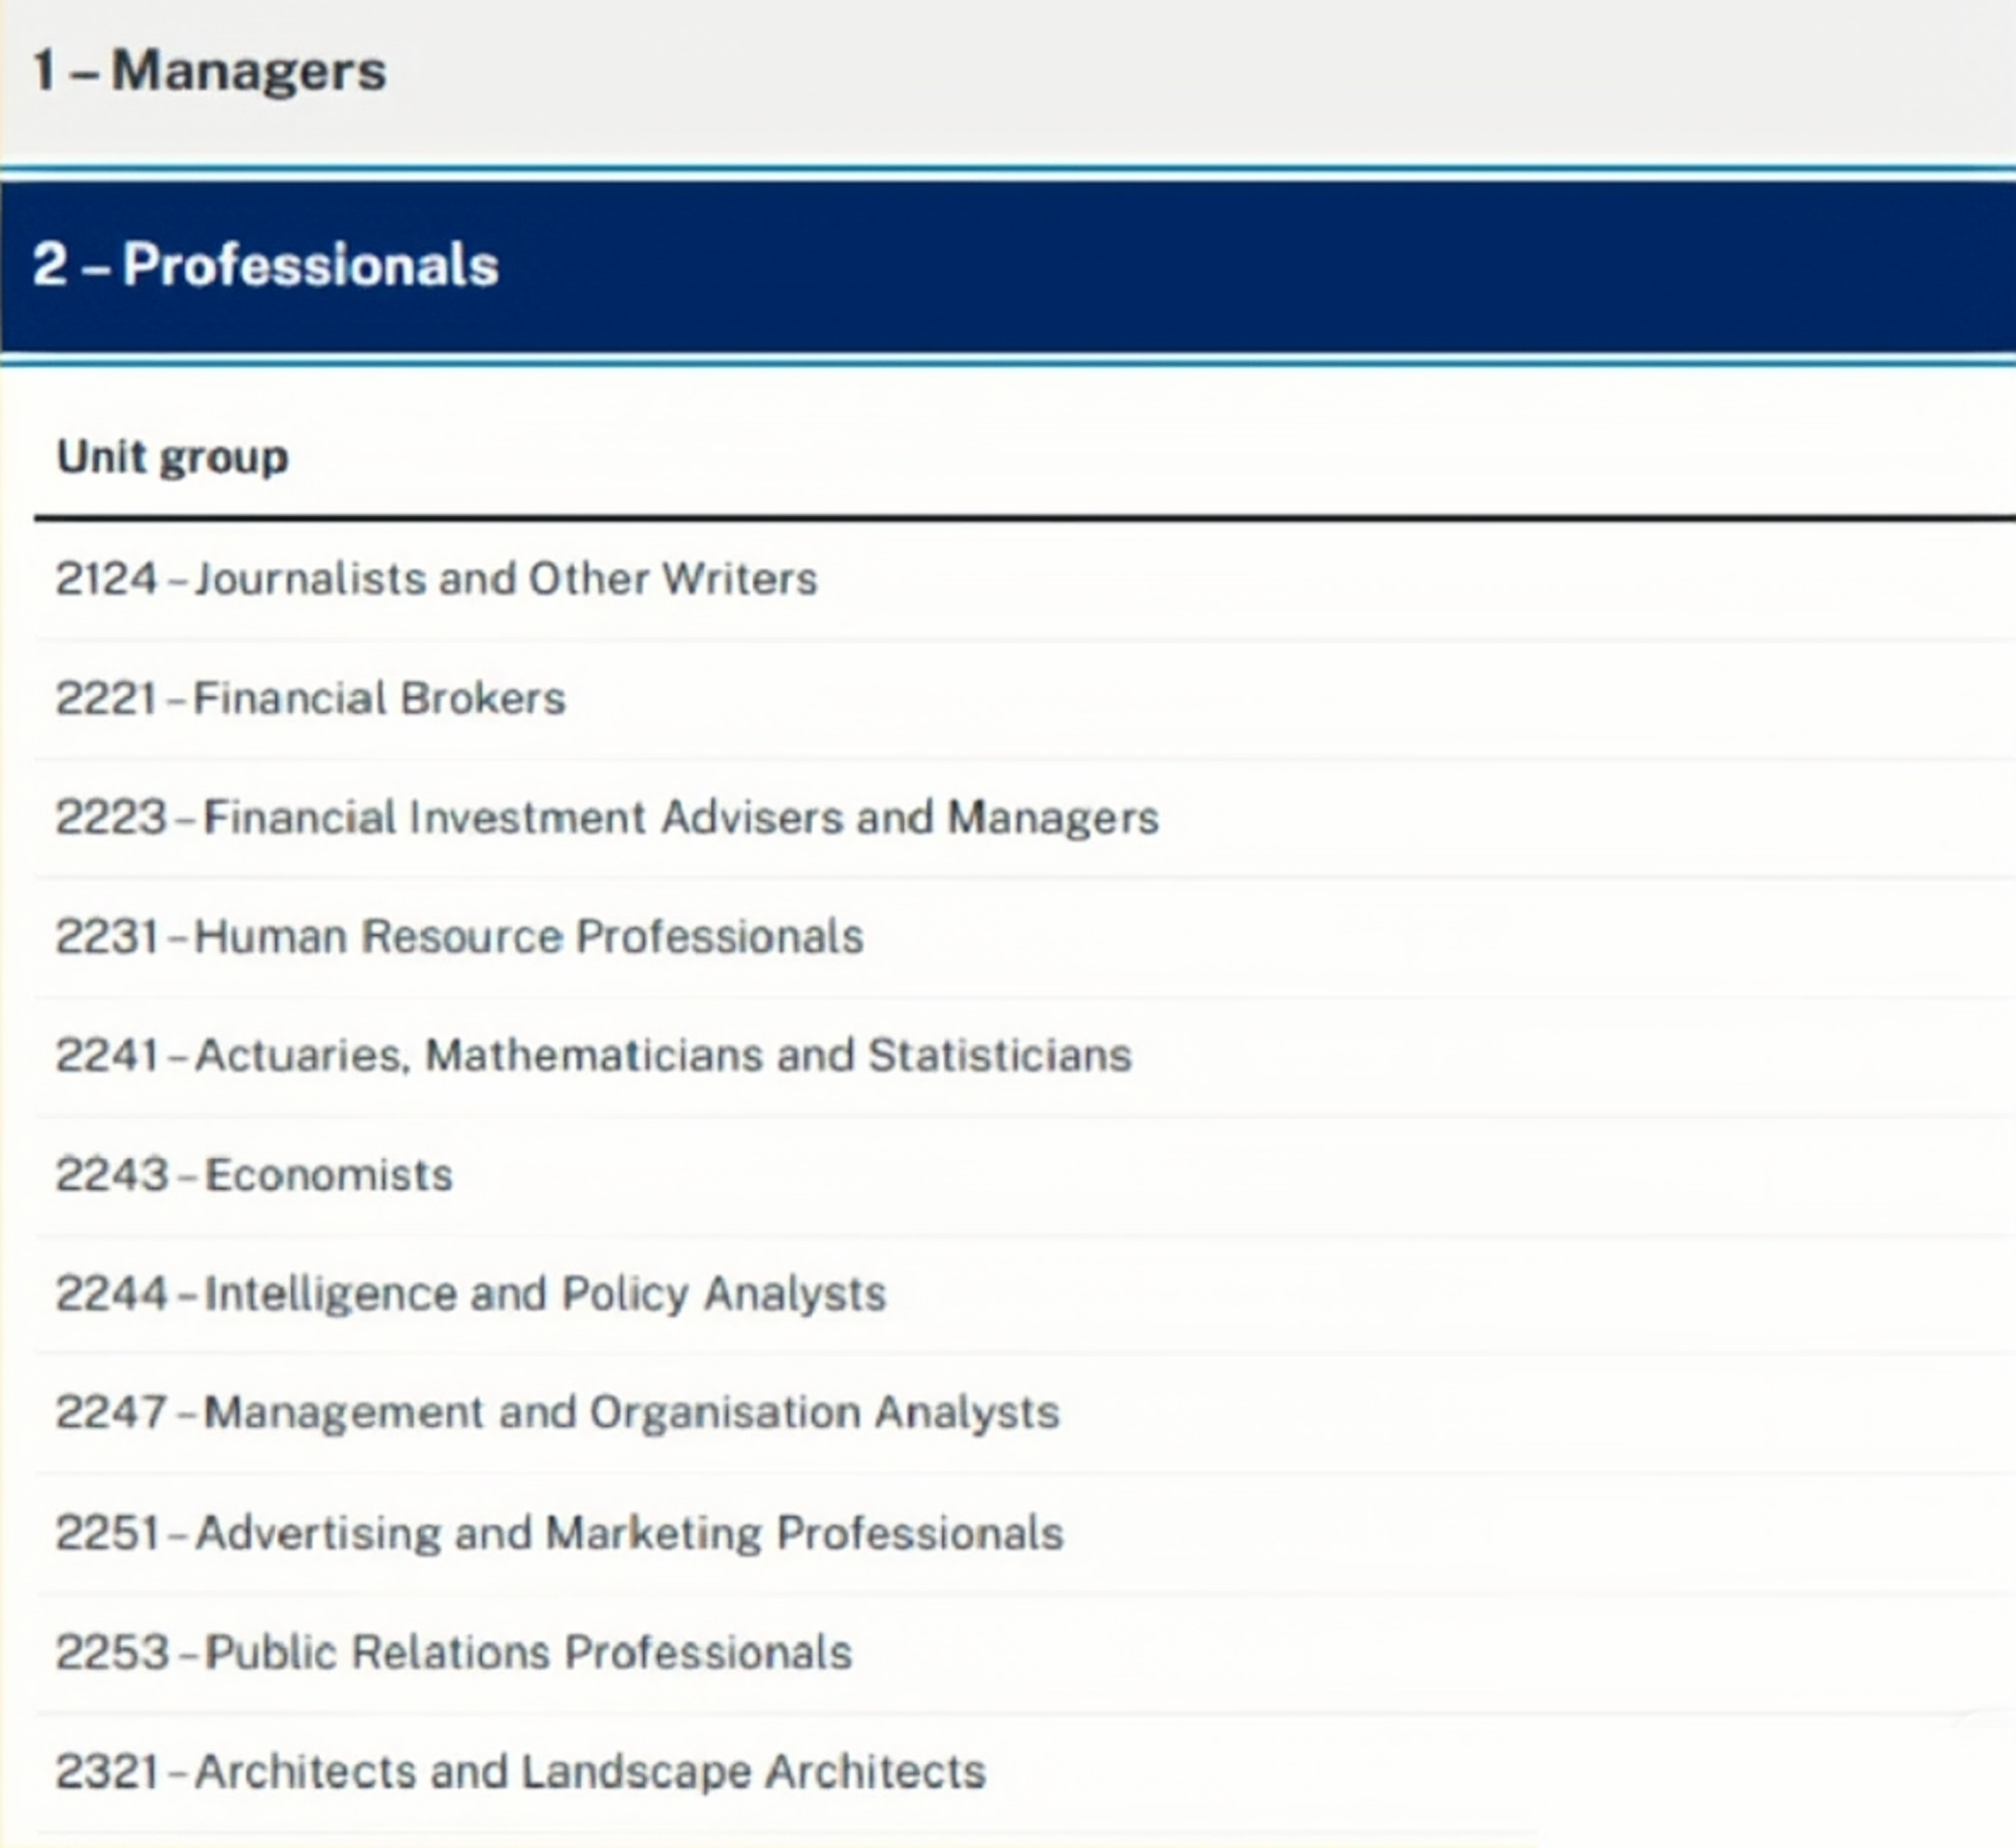Click the Unit group column header
Image resolution: width=2016 pixels, height=1848 pixels.
[x=172, y=457]
